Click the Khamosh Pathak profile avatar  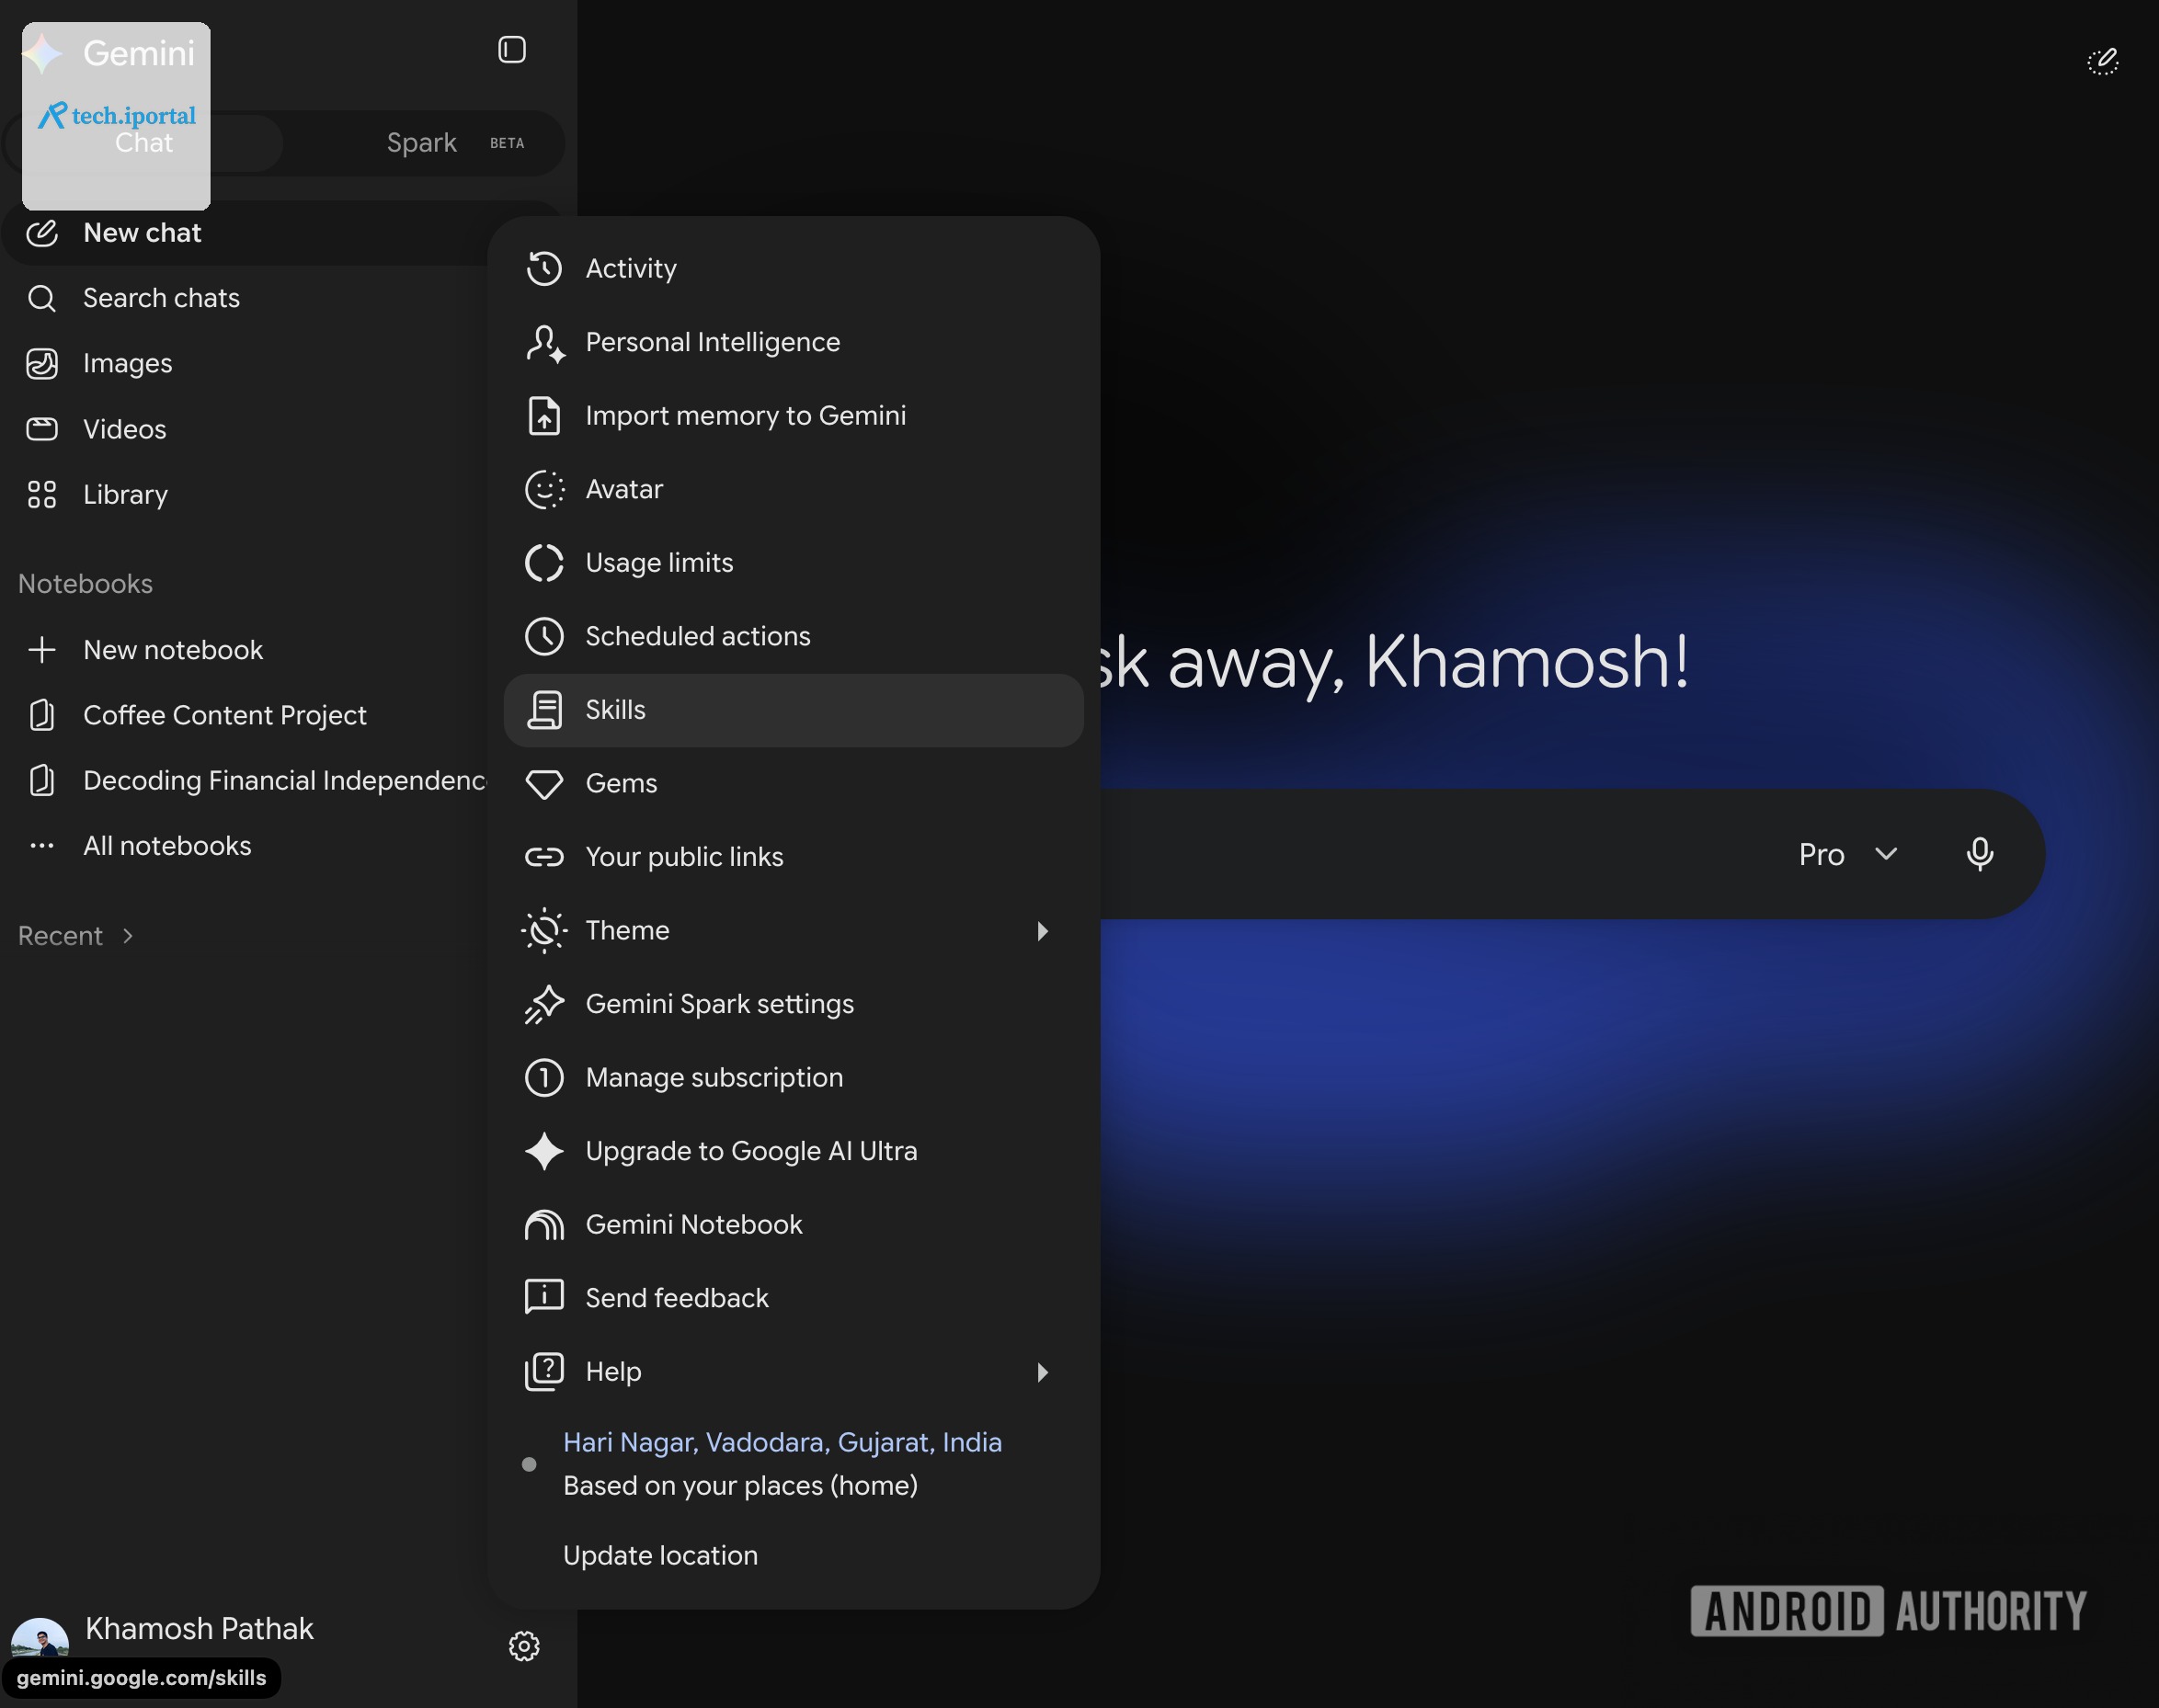pos(40,1640)
